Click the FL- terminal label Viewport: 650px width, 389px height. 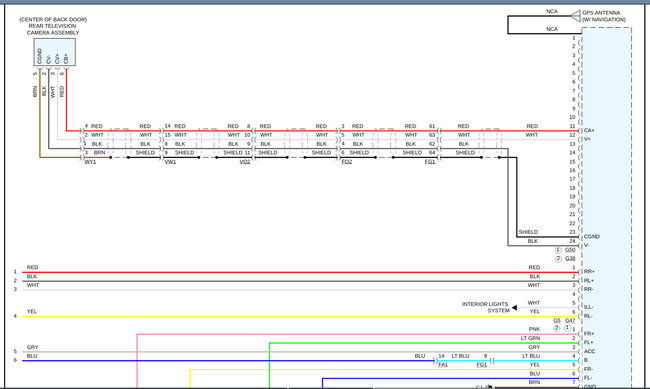588,378
